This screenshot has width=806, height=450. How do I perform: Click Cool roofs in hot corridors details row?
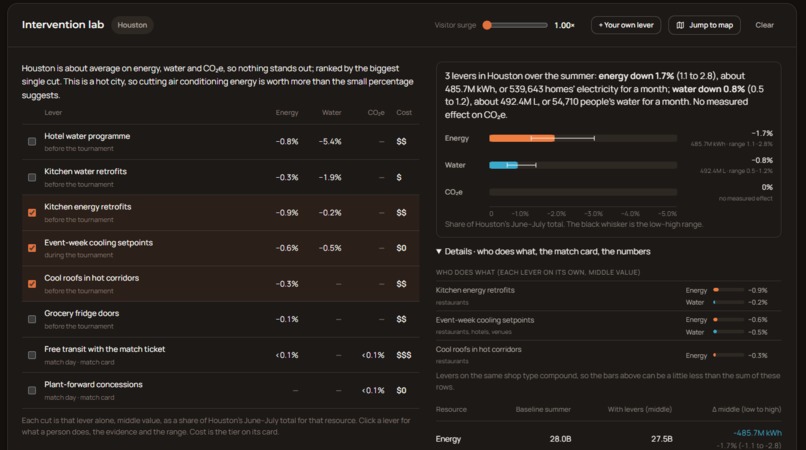pos(609,355)
